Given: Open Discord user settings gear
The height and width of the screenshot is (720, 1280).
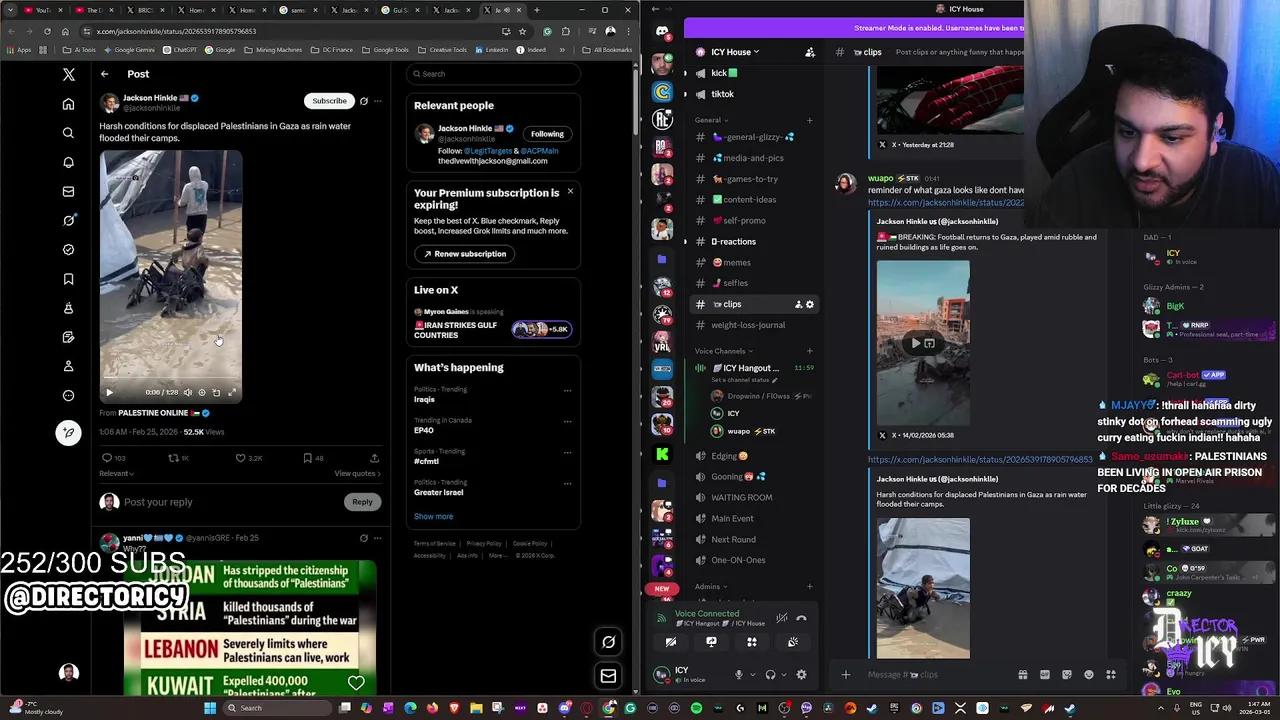Looking at the screenshot, I should point(801,675).
